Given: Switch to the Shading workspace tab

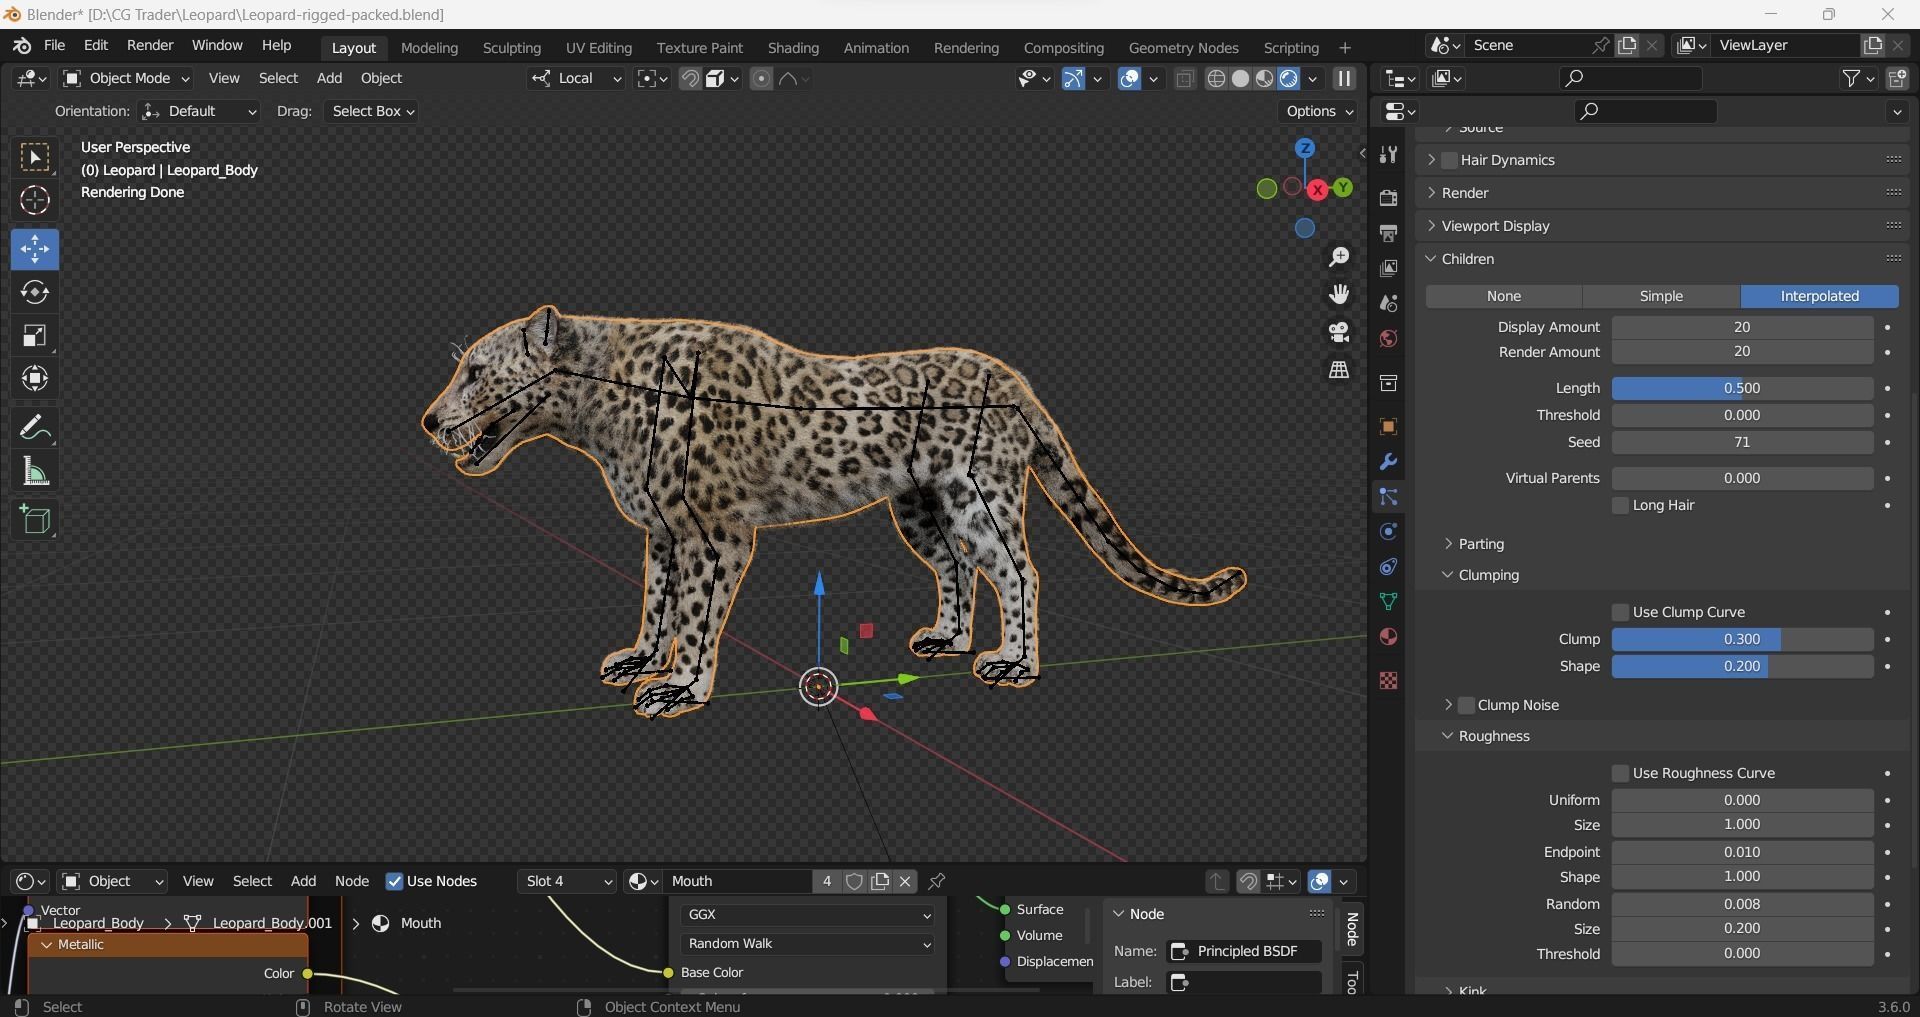Looking at the screenshot, I should [793, 48].
